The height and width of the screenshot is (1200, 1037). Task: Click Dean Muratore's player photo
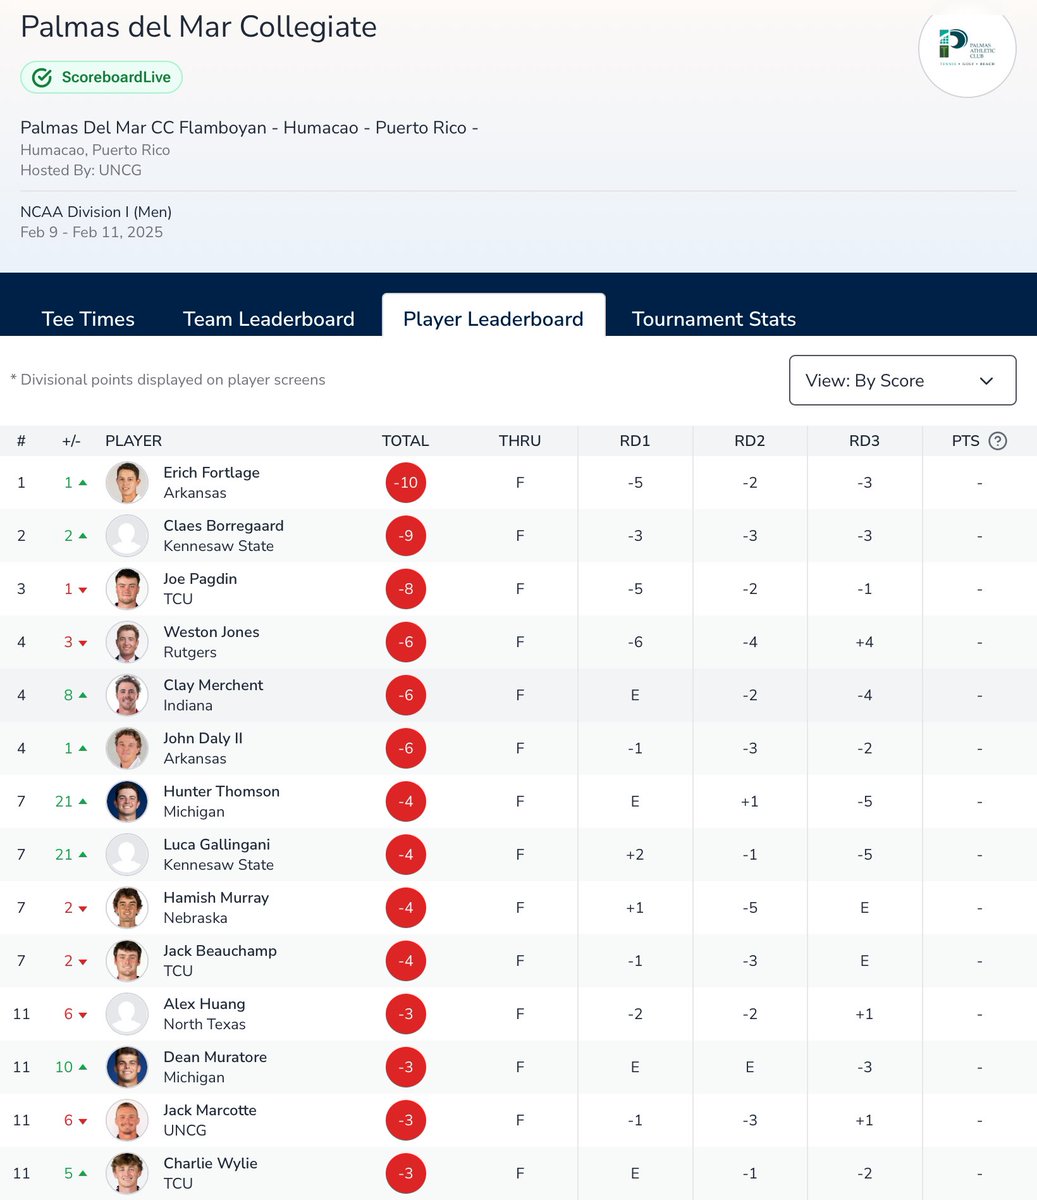(x=127, y=1066)
